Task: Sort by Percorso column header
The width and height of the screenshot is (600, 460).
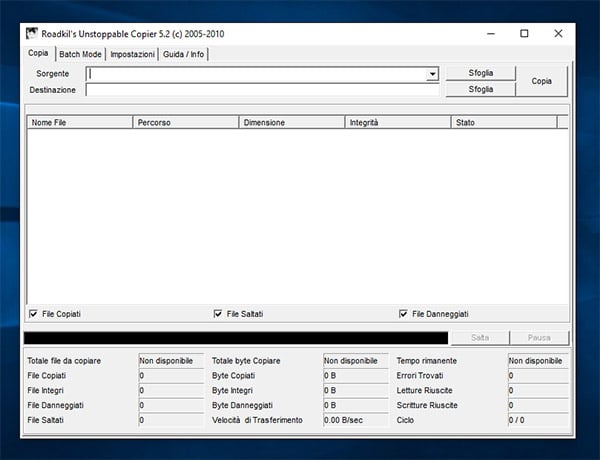Action: click(x=186, y=122)
